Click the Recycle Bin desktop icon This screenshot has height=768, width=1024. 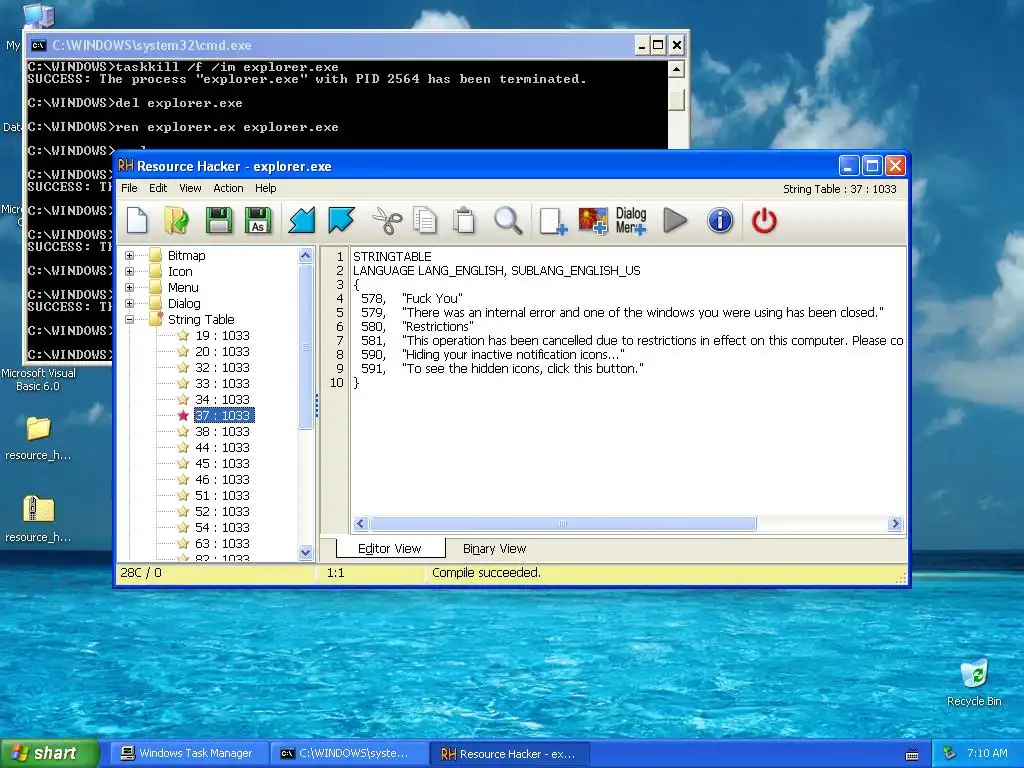[x=974, y=674]
